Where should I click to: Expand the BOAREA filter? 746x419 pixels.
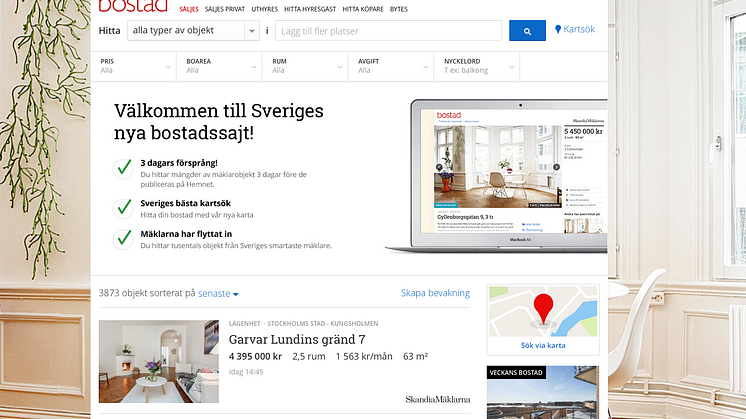(x=219, y=66)
